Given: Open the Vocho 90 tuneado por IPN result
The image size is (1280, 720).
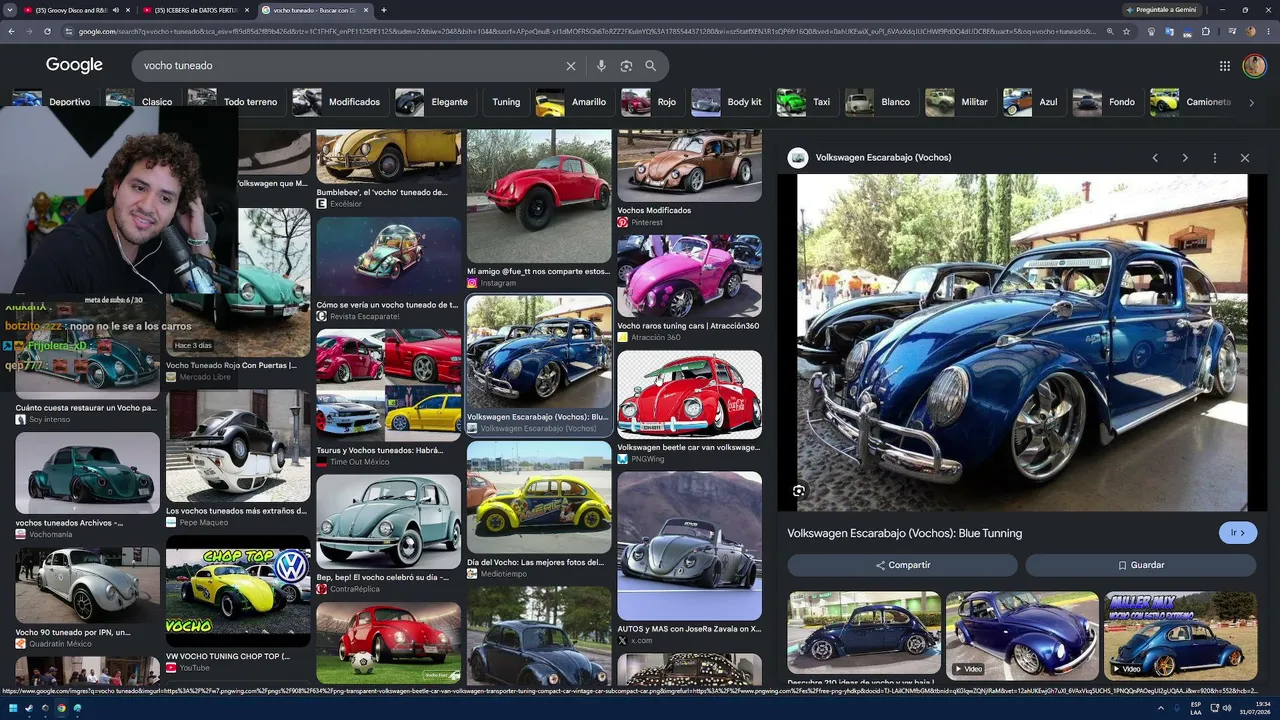Looking at the screenshot, I should point(87,599).
